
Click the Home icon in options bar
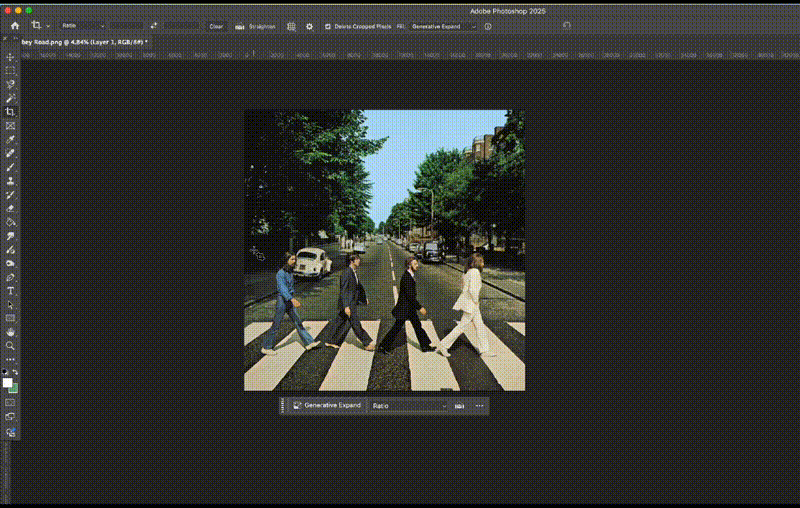click(15, 25)
